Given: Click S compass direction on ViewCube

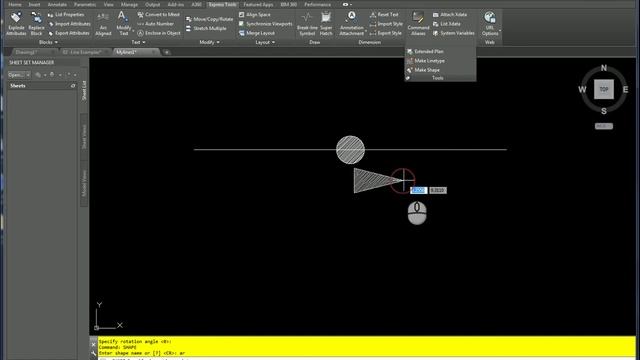Looking at the screenshot, I should pos(604,111).
